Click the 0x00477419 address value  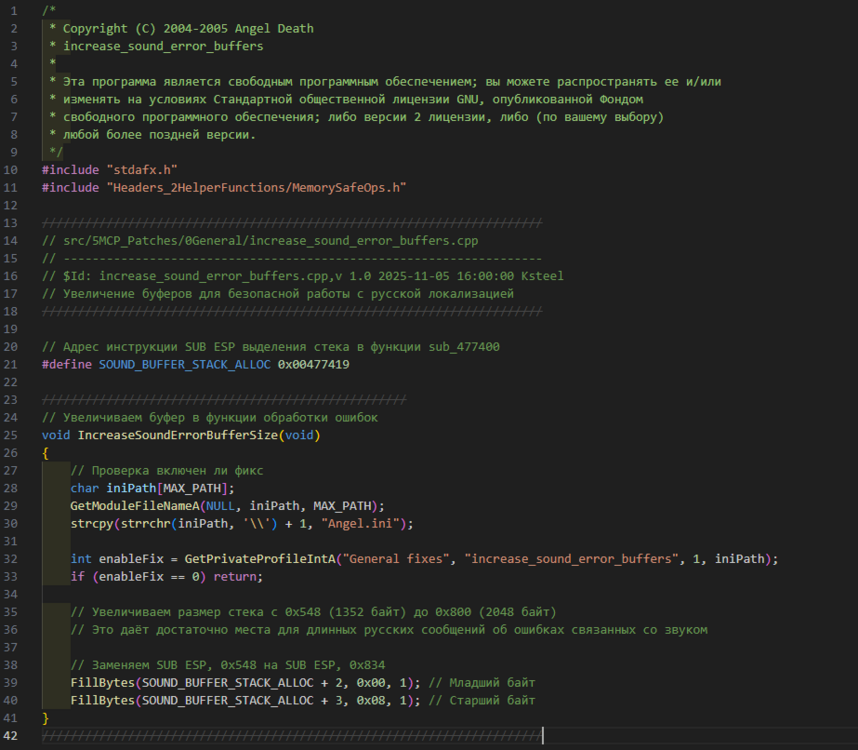pos(313,365)
